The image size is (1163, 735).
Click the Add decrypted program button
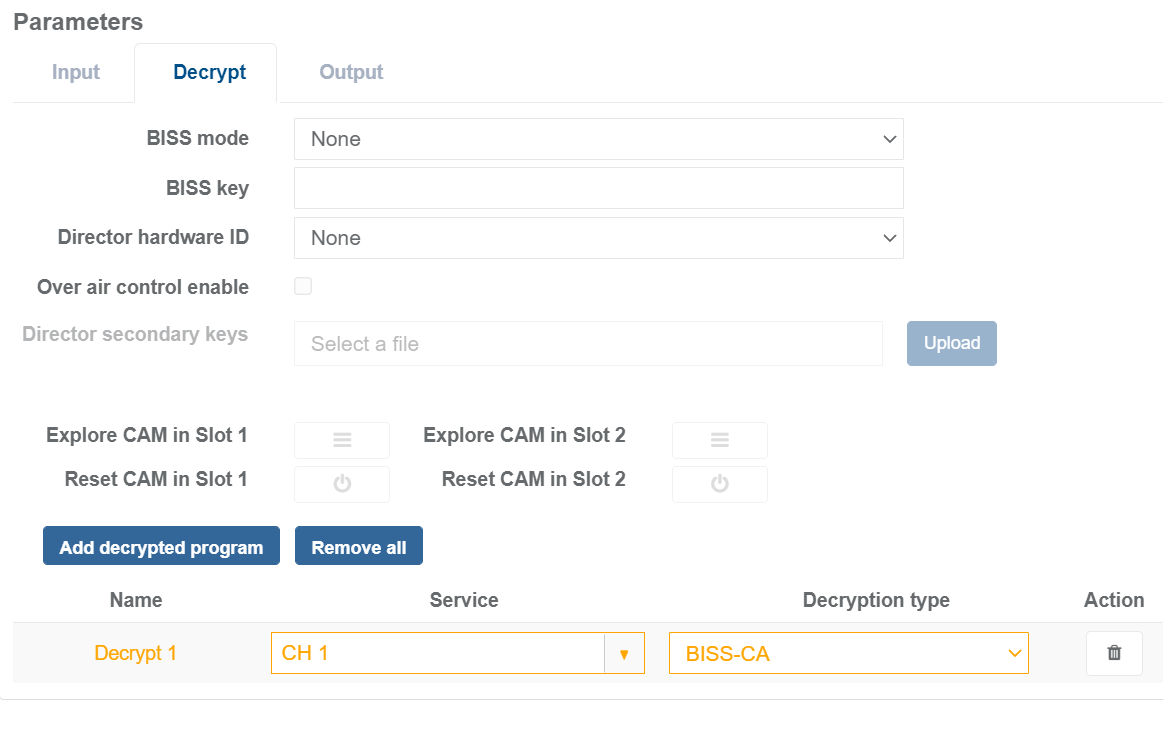click(x=161, y=547)
